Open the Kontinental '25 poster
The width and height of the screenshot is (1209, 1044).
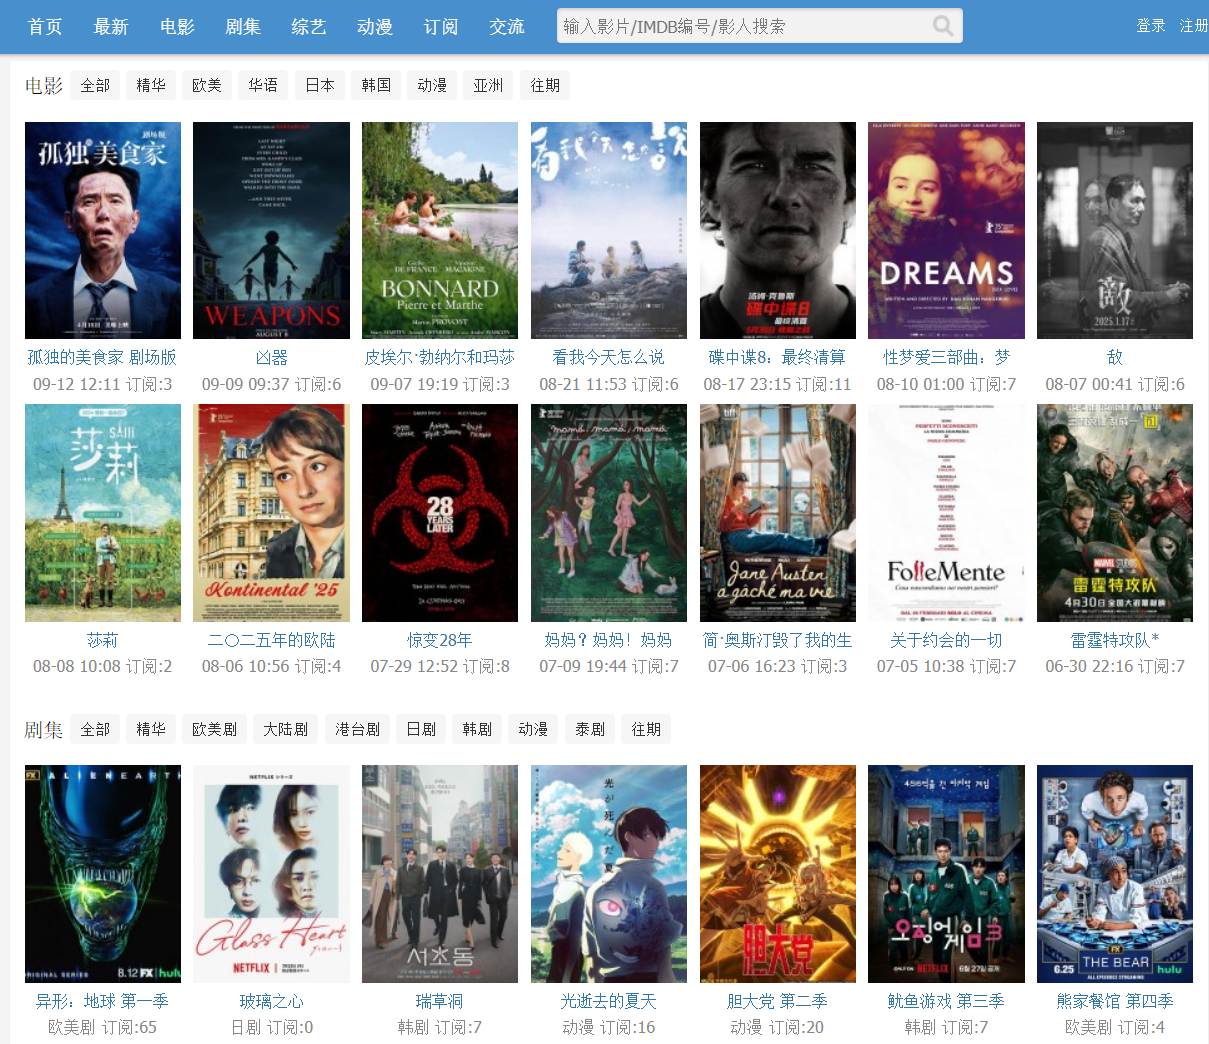[271, 513]
